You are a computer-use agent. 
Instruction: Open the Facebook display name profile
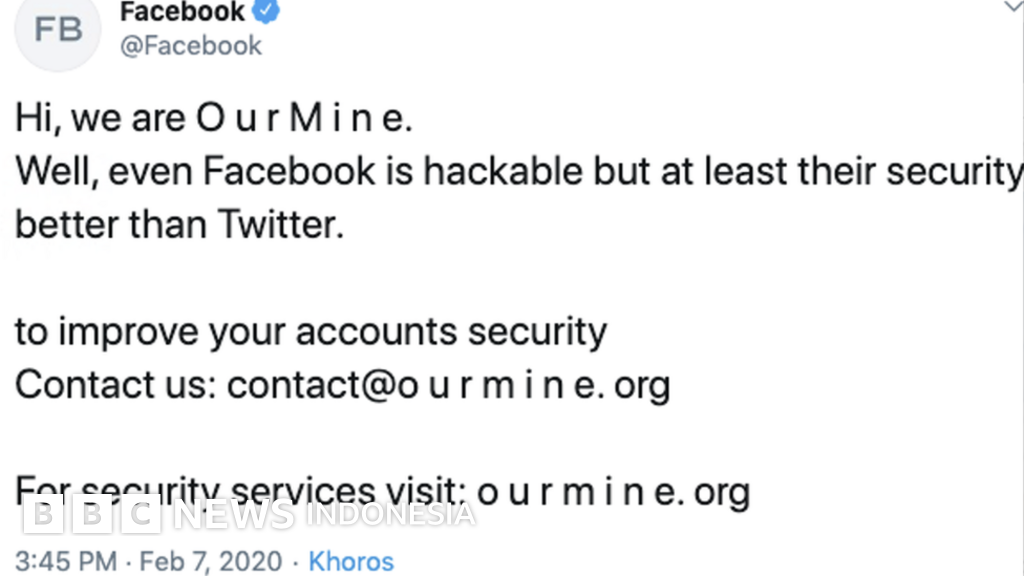click(182, 12)
